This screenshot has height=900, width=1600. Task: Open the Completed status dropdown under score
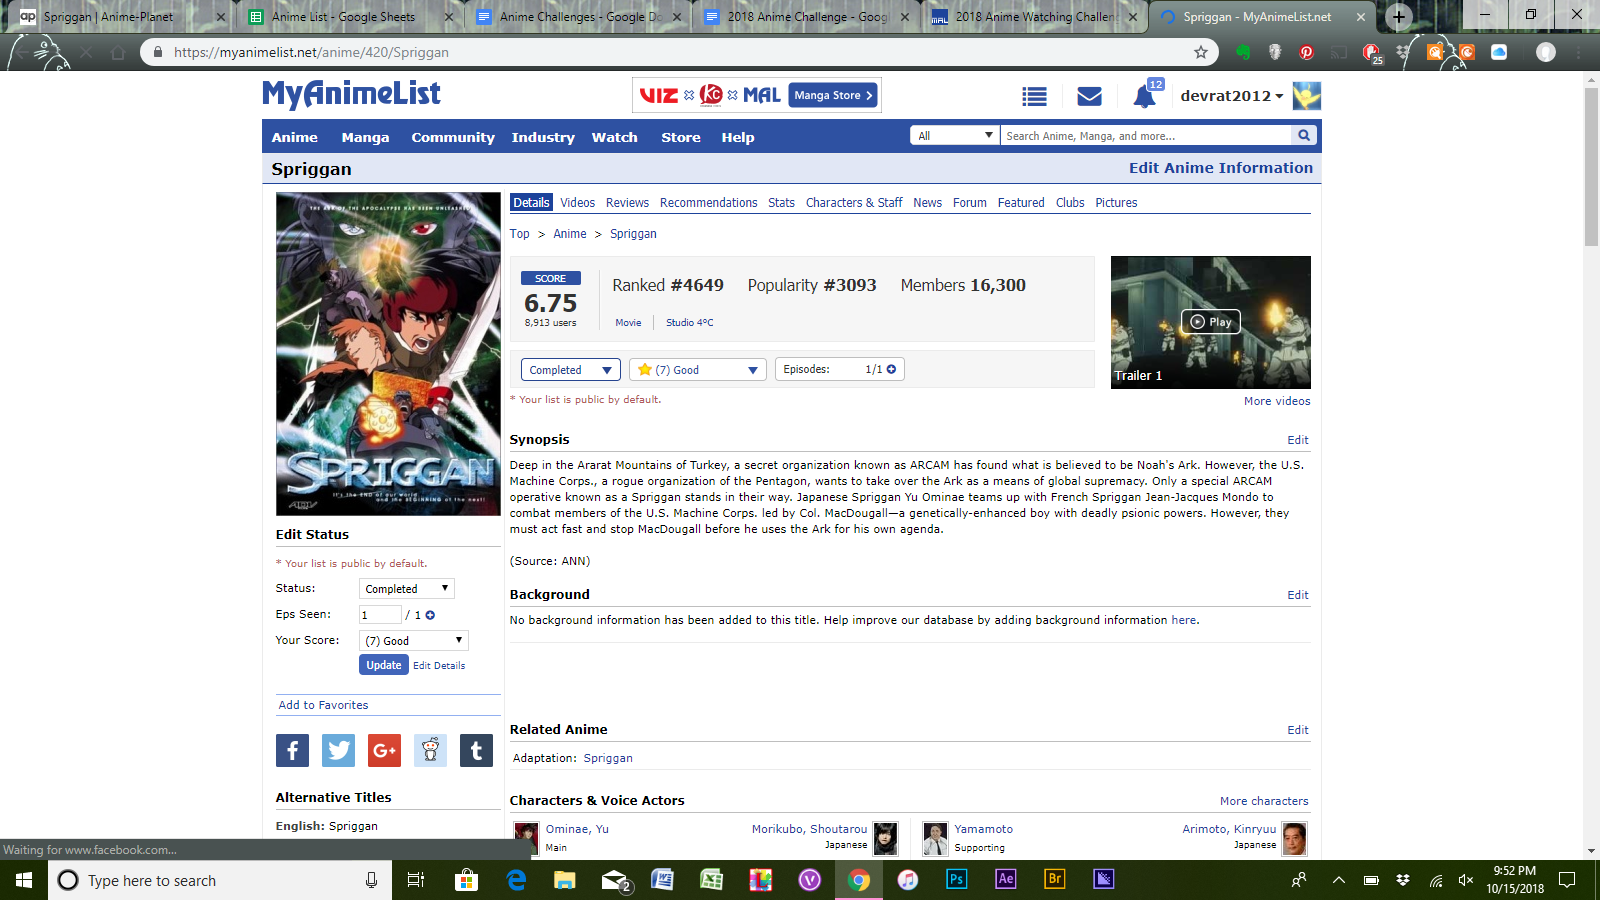click(570, 370)
